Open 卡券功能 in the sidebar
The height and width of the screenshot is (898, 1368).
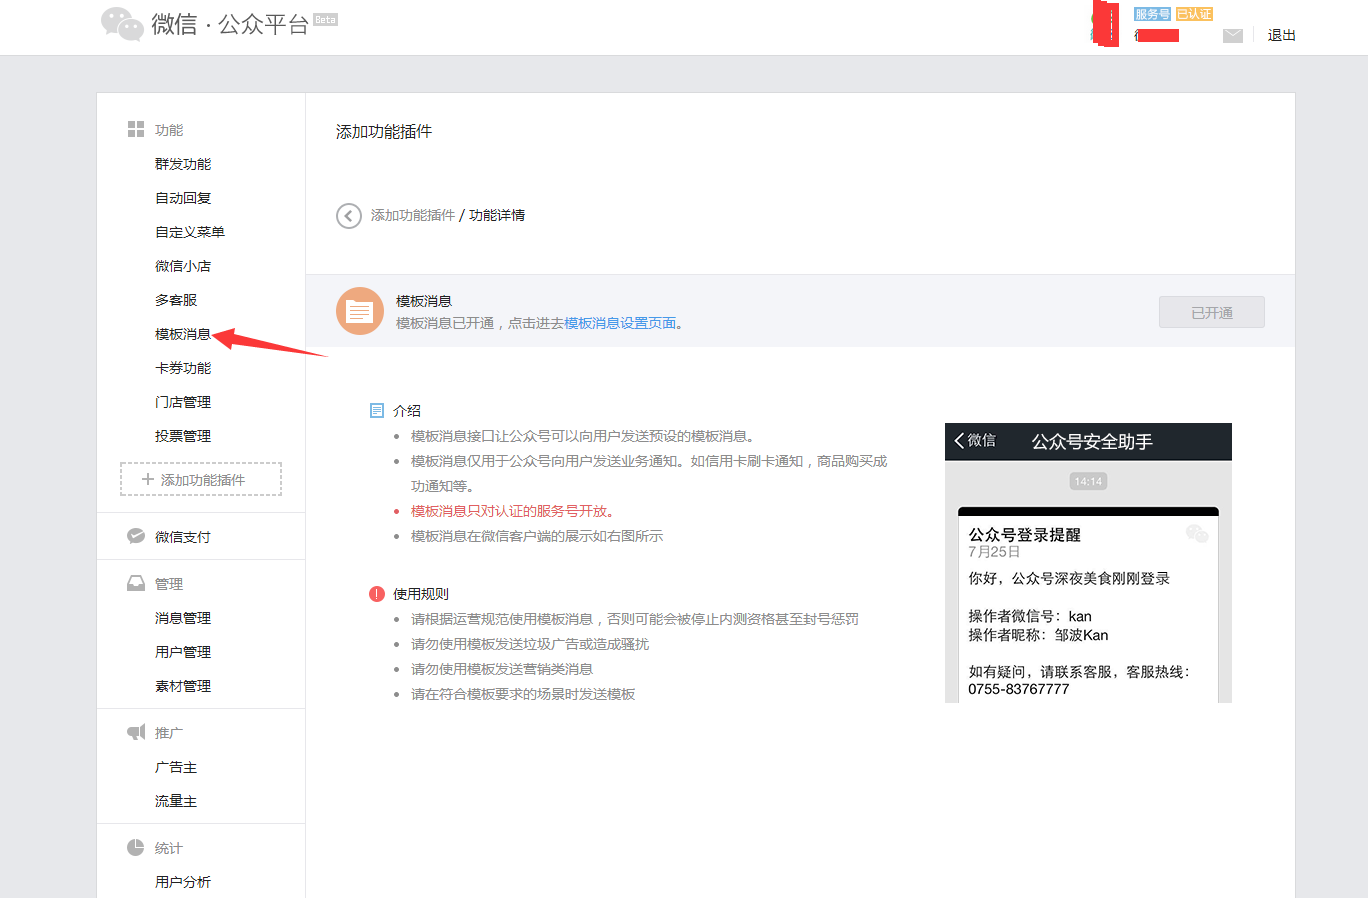(x=183, y=368)
